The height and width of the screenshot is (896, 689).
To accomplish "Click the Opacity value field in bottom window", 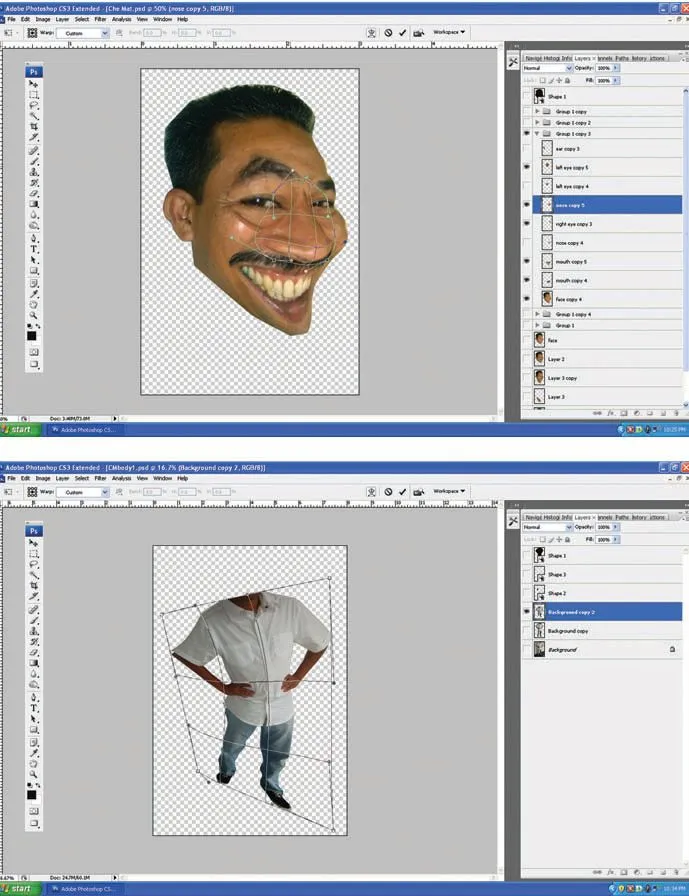I will point(604,527).
